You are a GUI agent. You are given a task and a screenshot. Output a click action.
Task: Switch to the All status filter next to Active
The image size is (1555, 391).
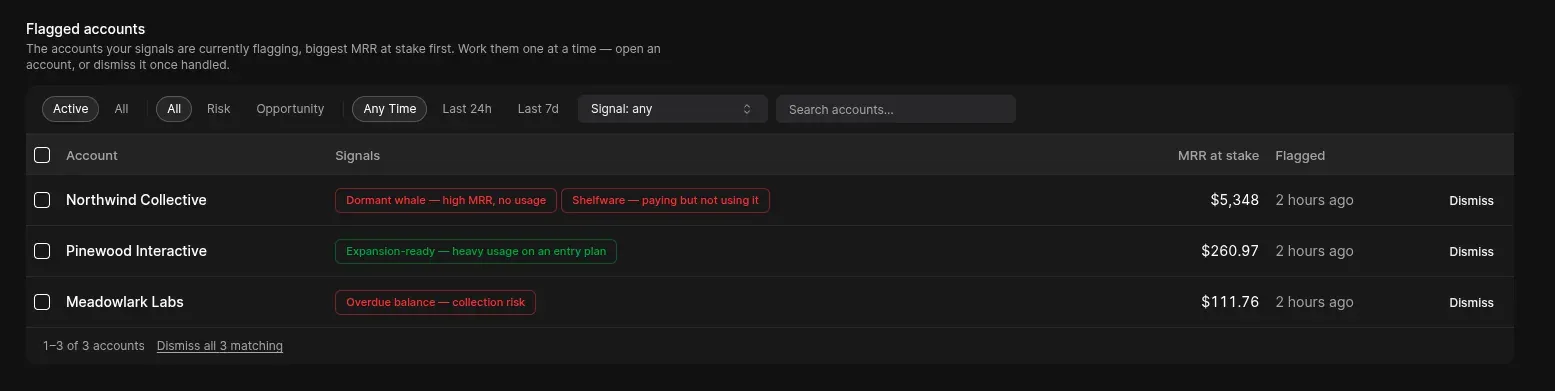coord(121,109)
